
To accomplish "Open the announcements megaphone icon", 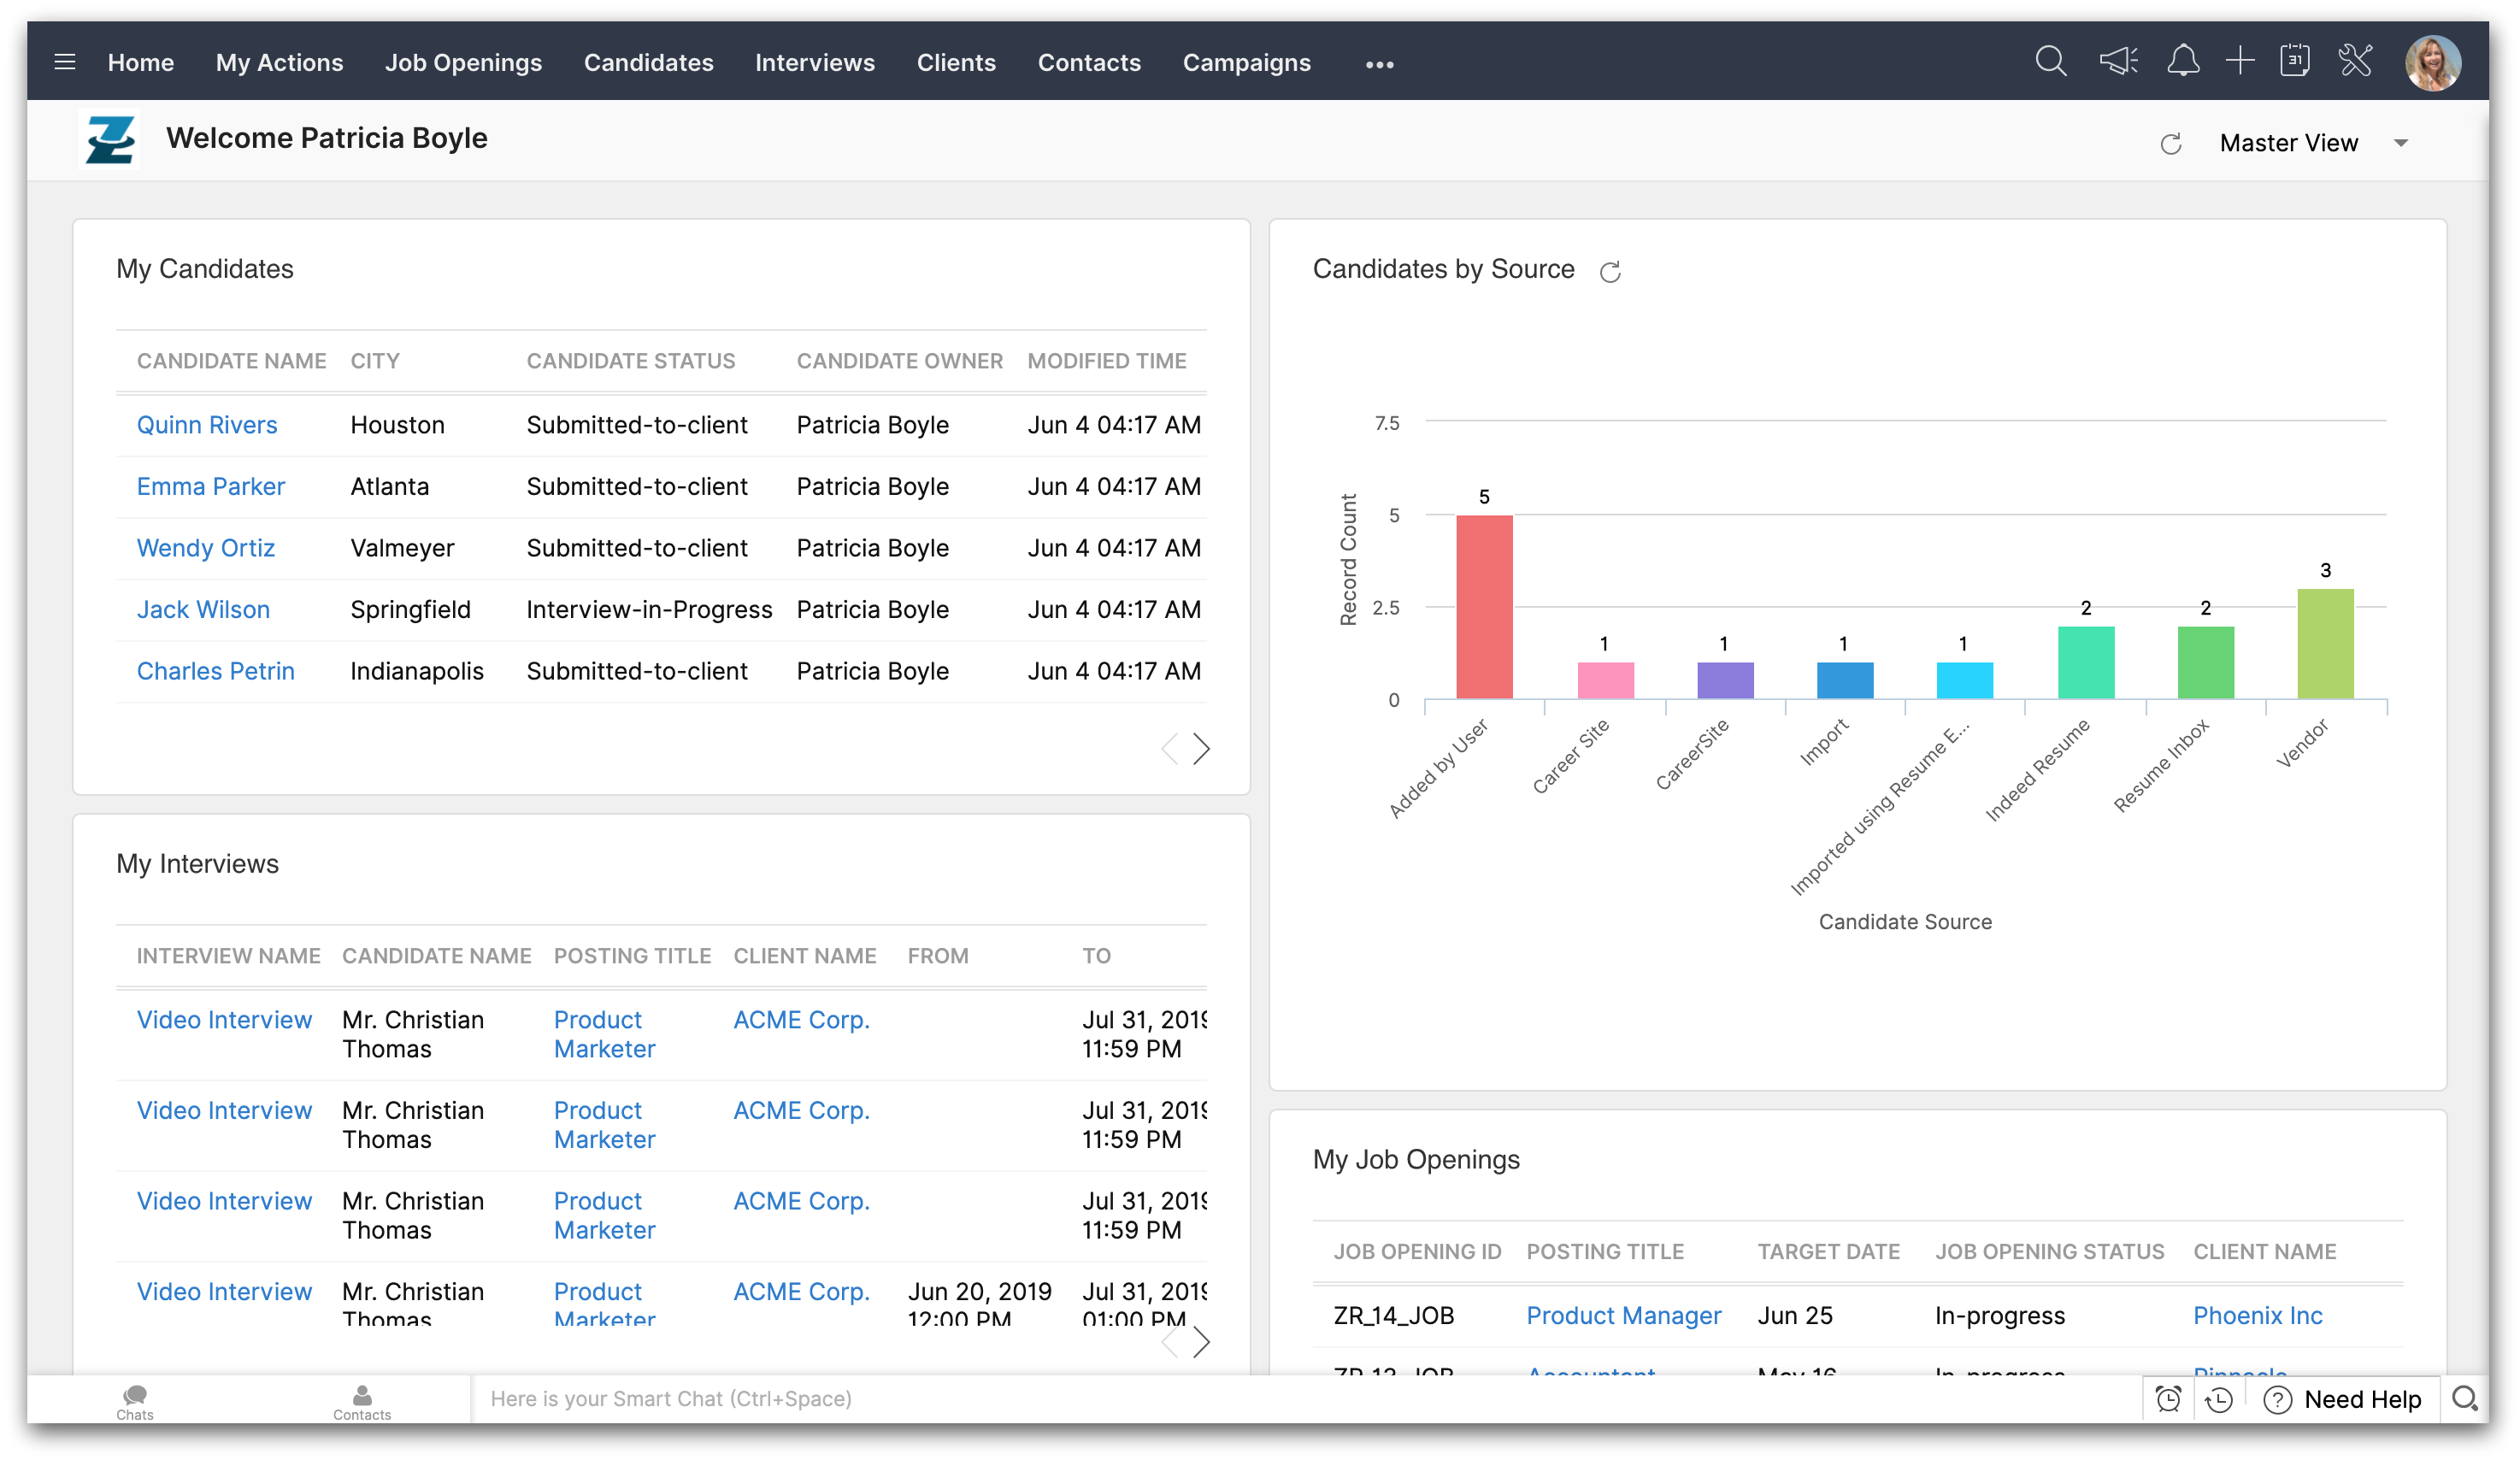I will [x=2118, y=61].
